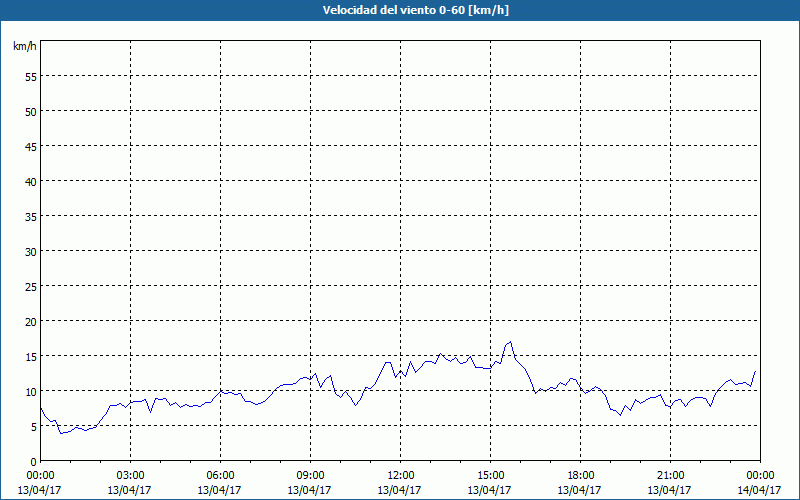Viewport: 800px width, 500px height.
Task: Click the 06:00 time label on x-axis
Action: (x=220, y=476)
